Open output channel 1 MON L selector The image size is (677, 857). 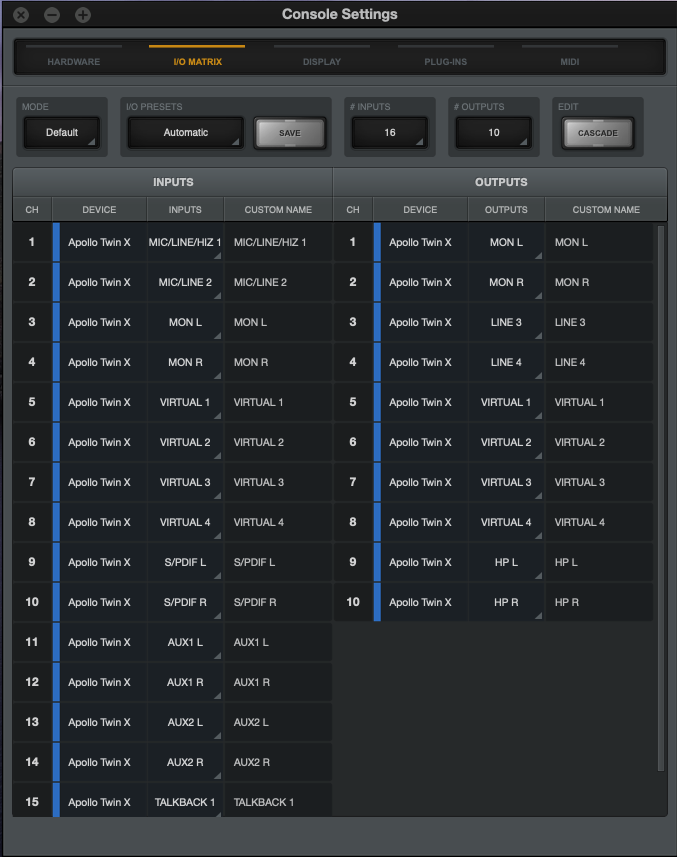tap(506, 242)
